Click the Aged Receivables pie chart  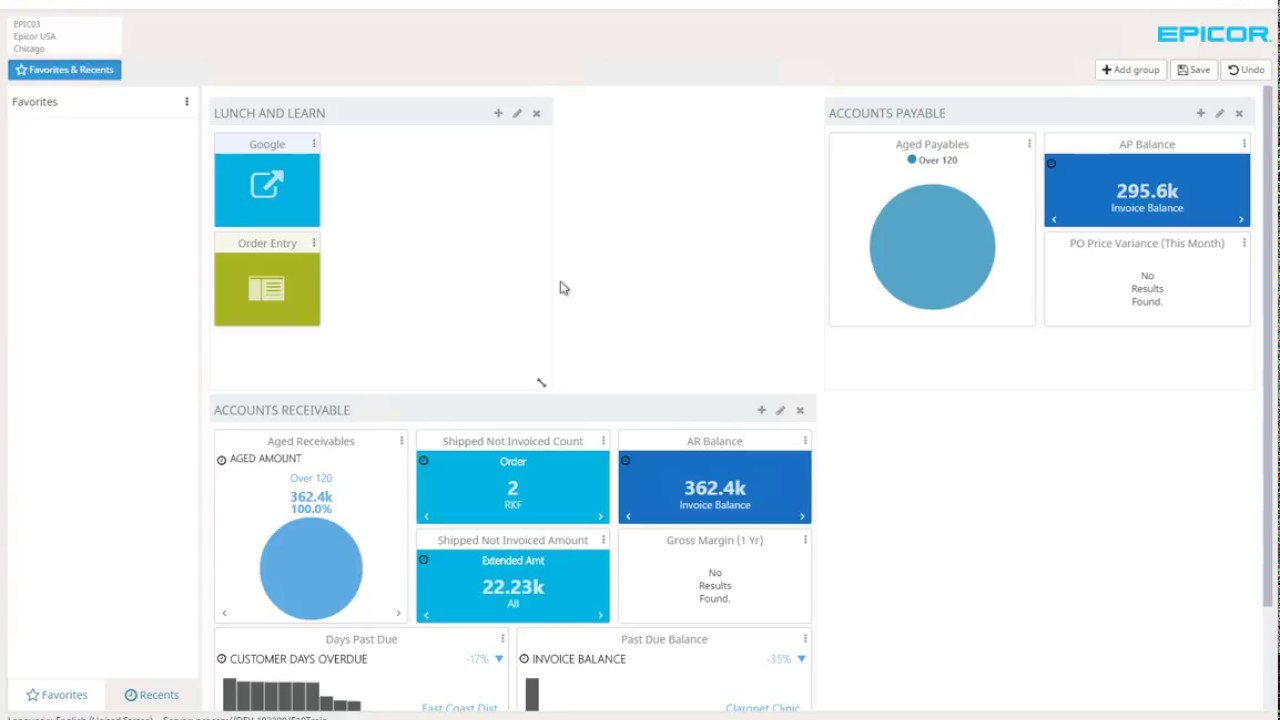(311, 568)
